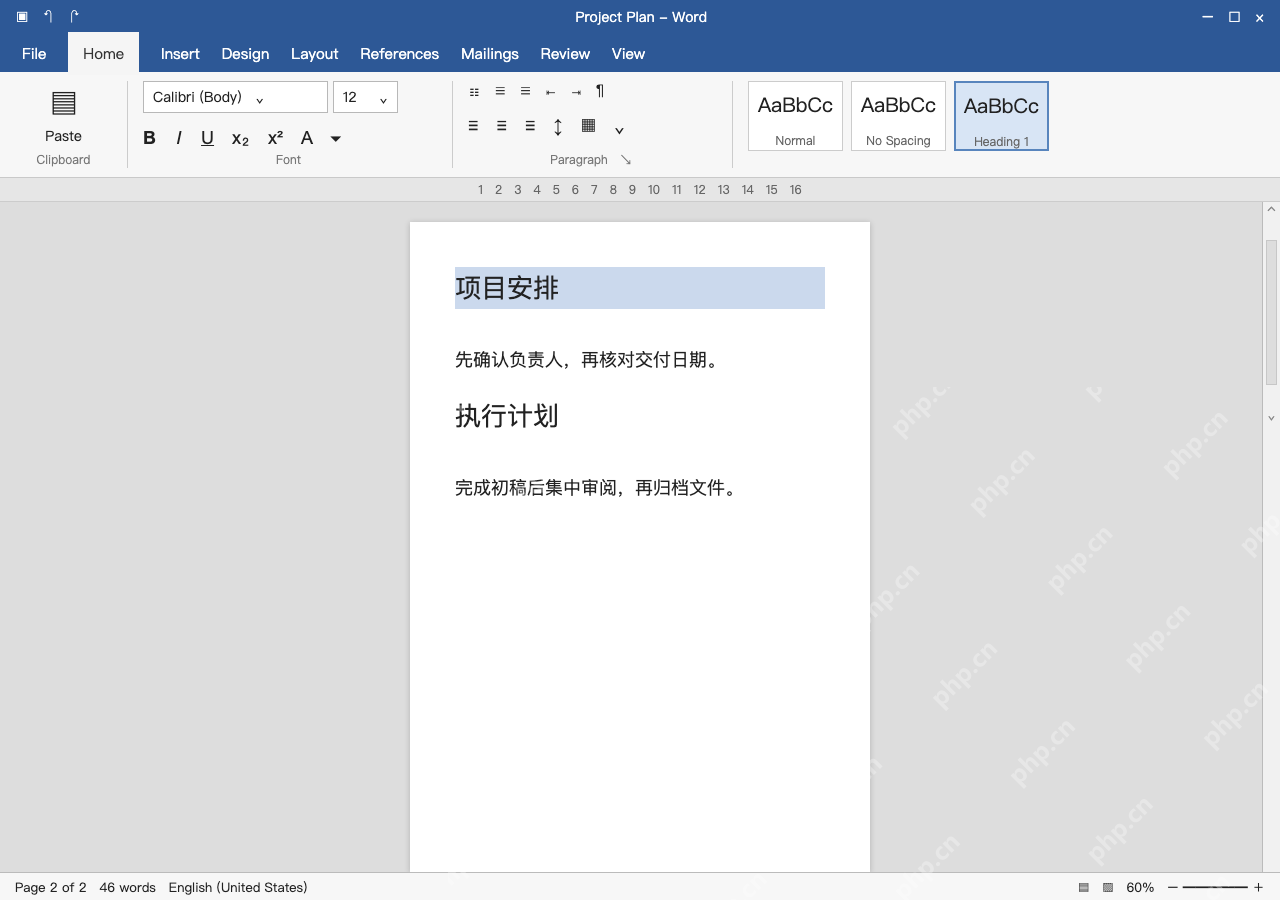Center the paragraph text
1280x900 pixels.
[501, 126]
